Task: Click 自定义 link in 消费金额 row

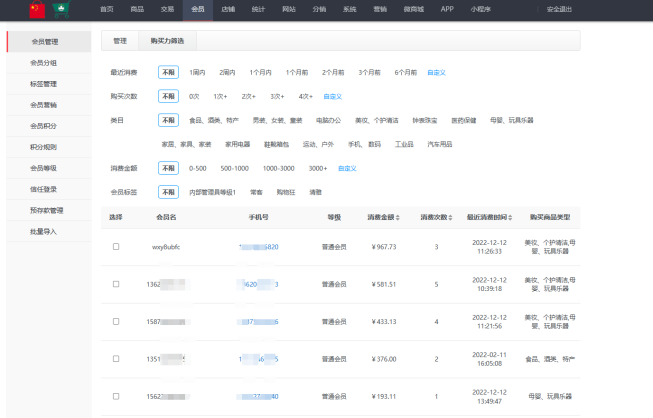Action: pos(347,168)
